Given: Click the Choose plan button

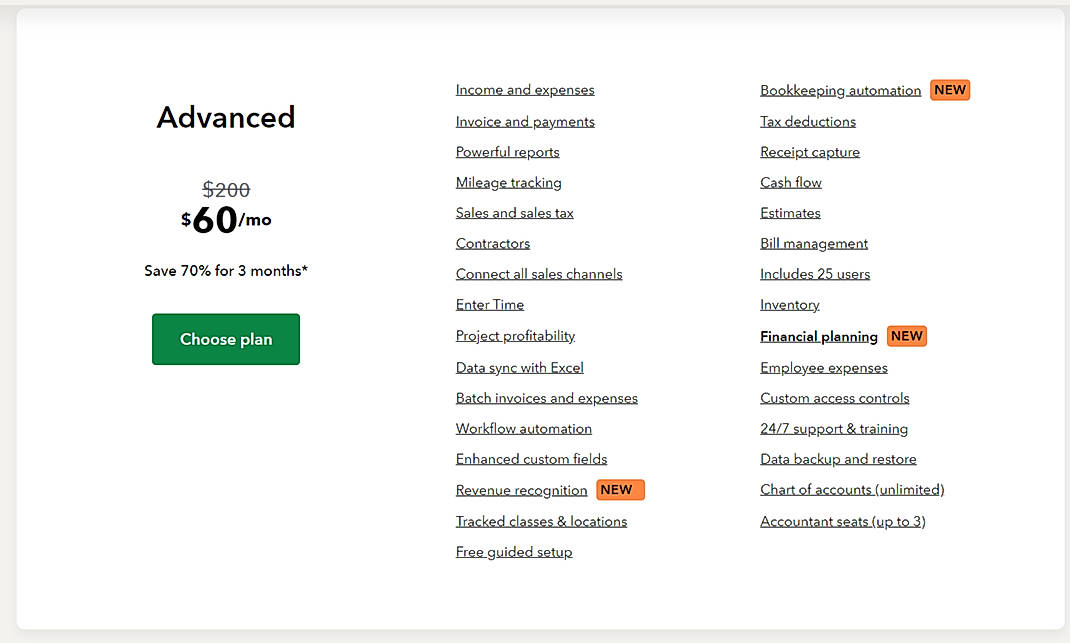Looking at the screenshot, I should [x=225, y=339].
